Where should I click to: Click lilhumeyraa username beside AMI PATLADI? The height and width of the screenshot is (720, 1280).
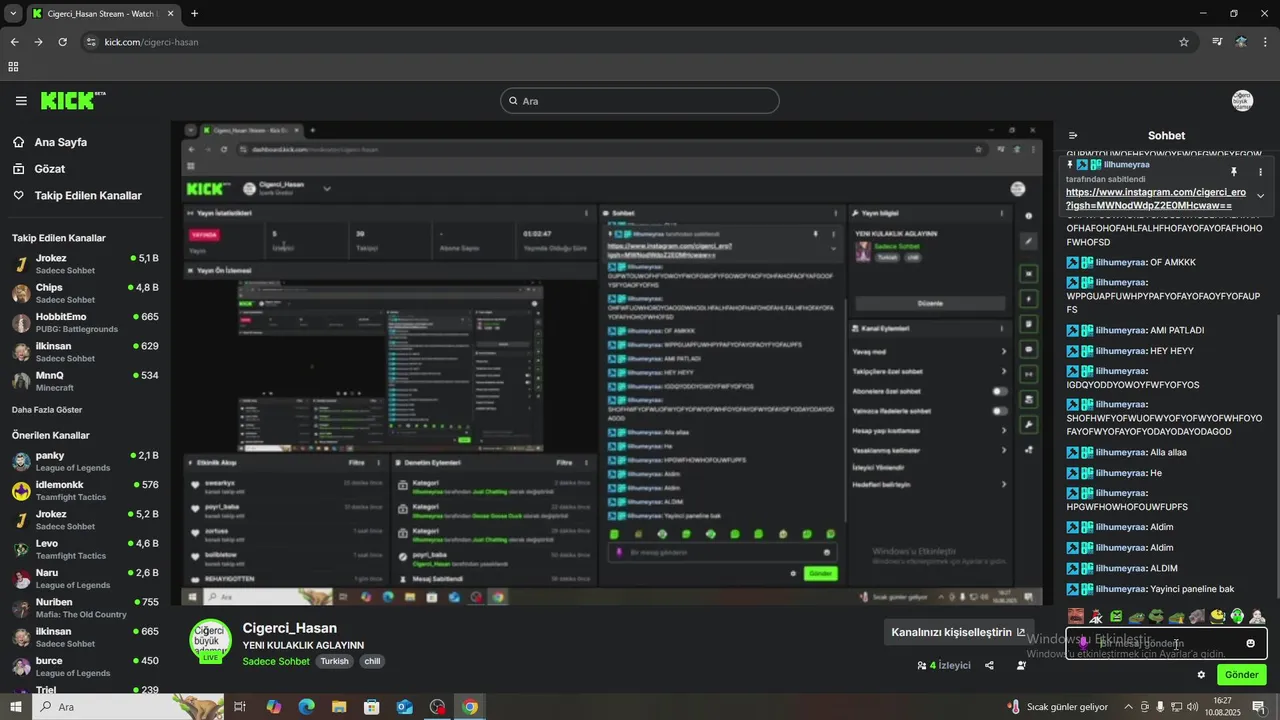(x=1120, y=330)
